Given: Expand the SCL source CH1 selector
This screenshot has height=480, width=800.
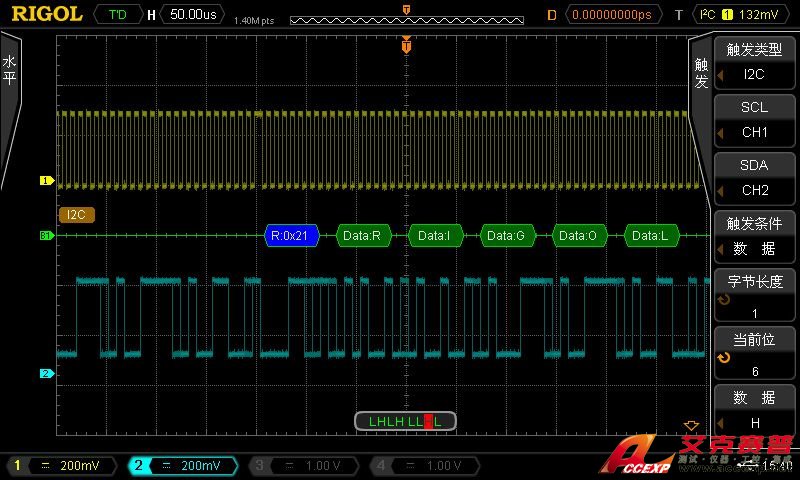Looking at the screenshot, I should [x=754, y=120].
